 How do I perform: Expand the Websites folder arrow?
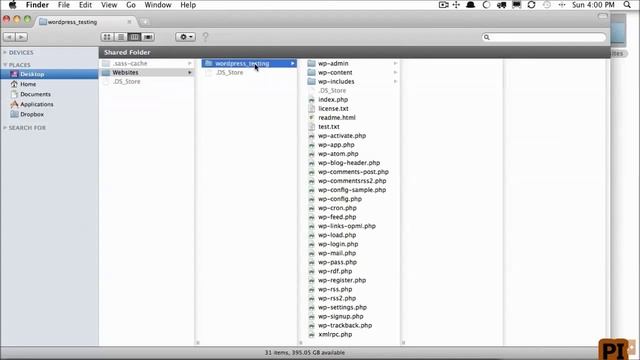click(190, 73)
